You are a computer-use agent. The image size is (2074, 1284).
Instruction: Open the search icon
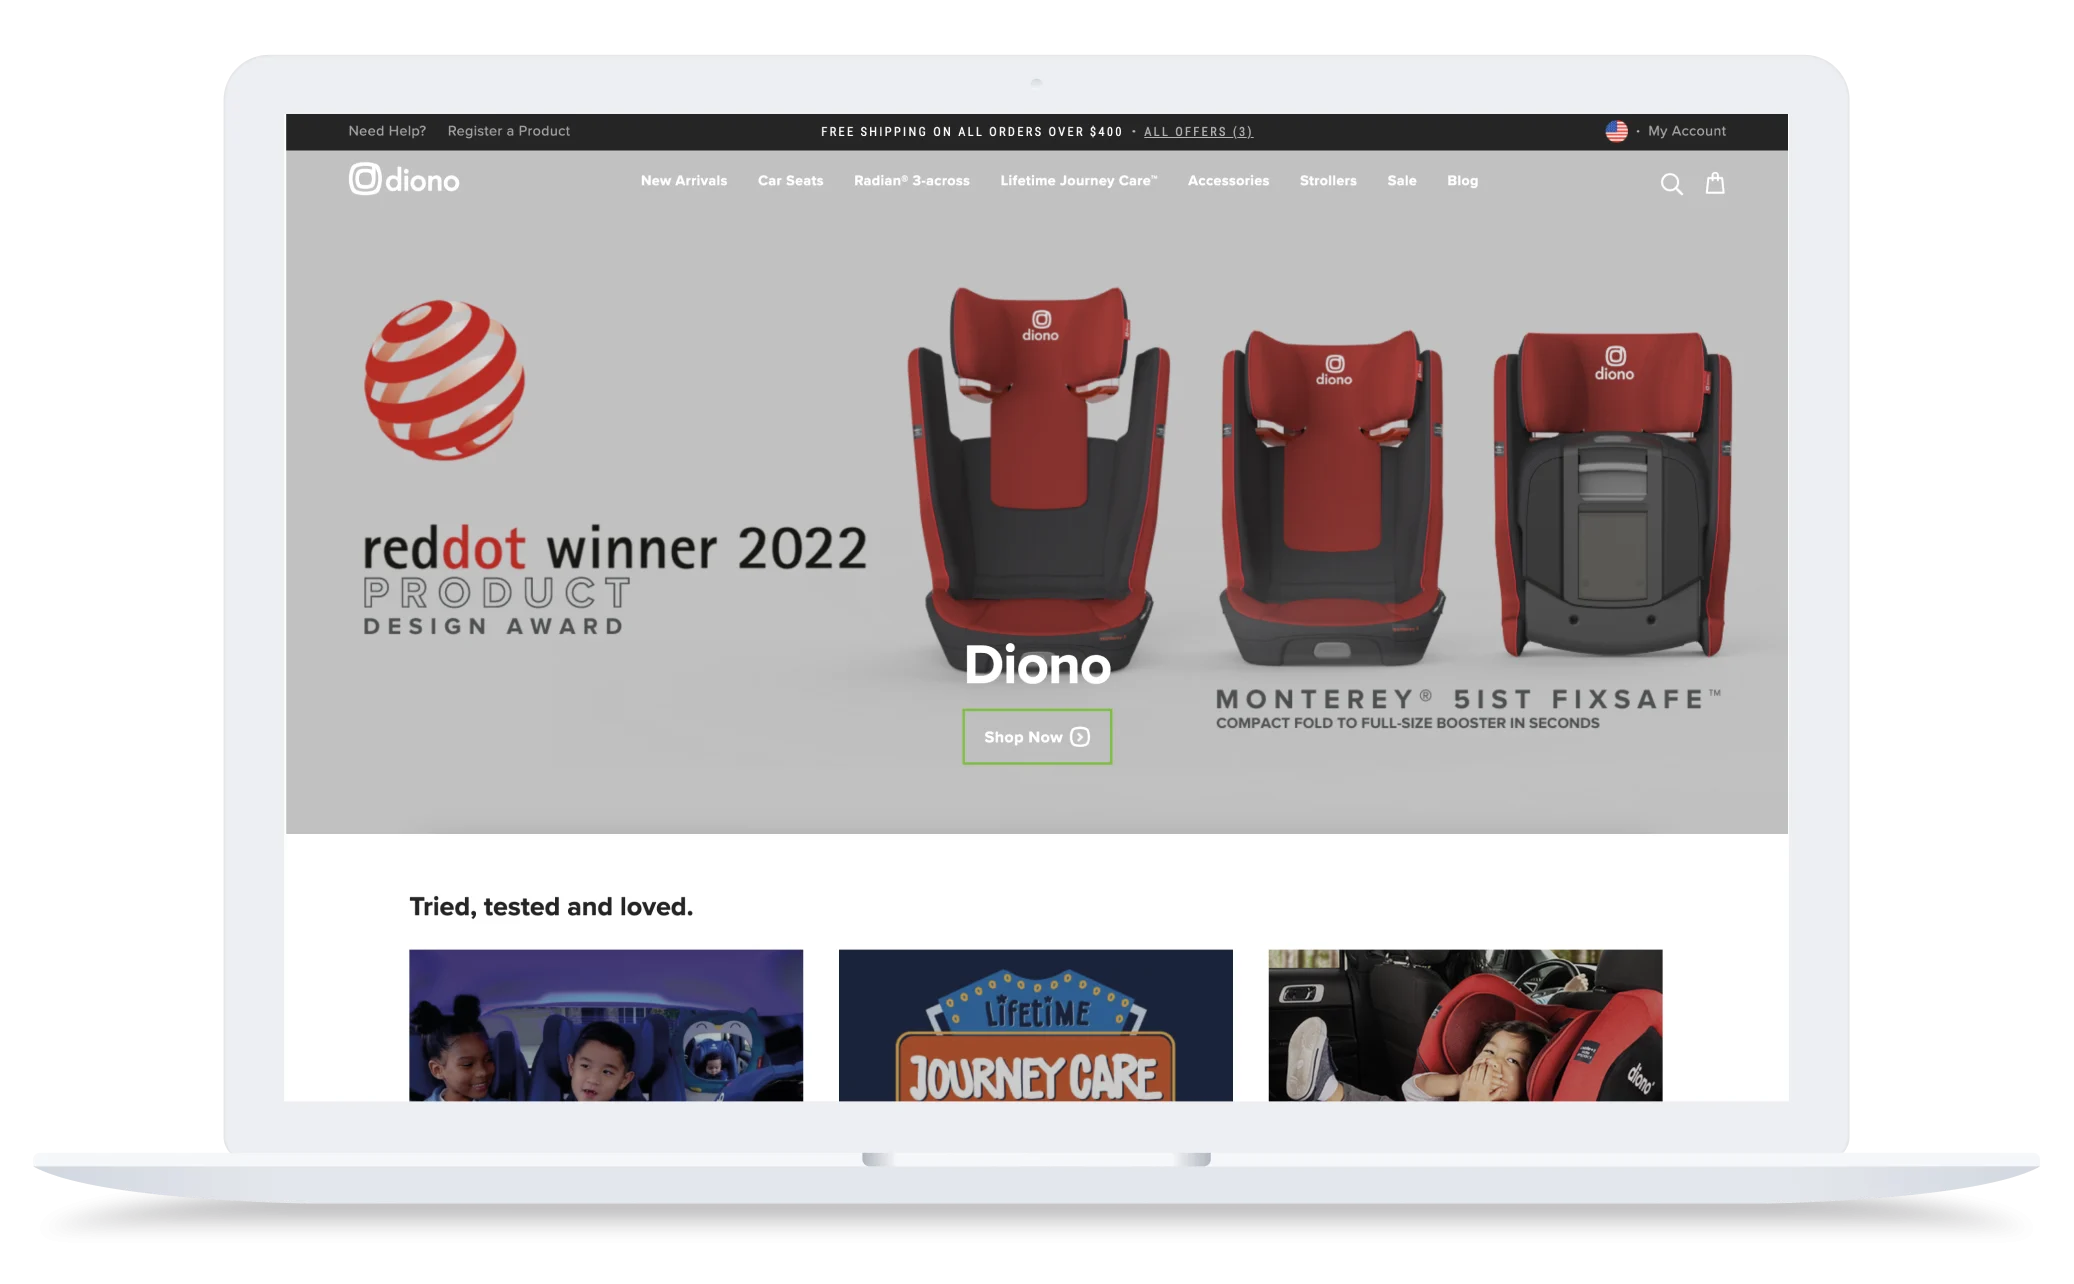(x=1671, y=184)
